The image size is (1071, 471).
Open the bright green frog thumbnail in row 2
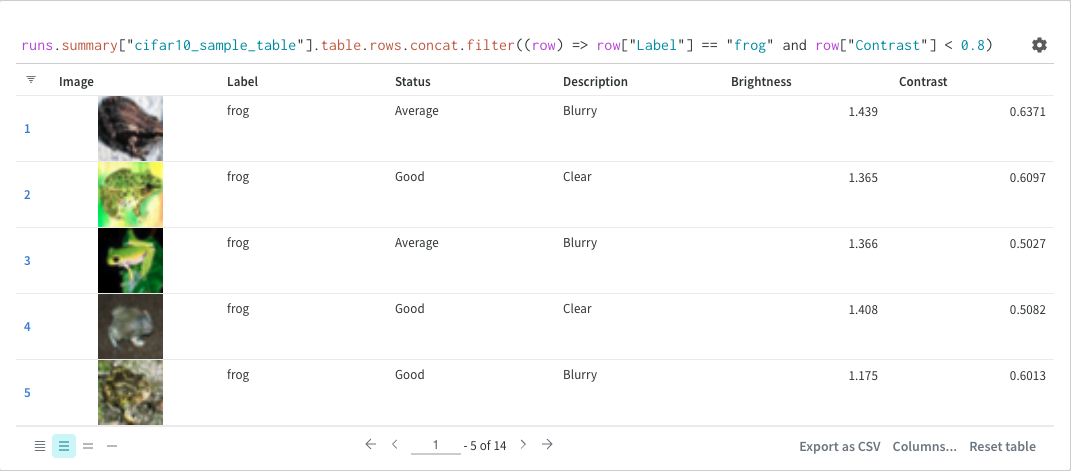point(130,194)
